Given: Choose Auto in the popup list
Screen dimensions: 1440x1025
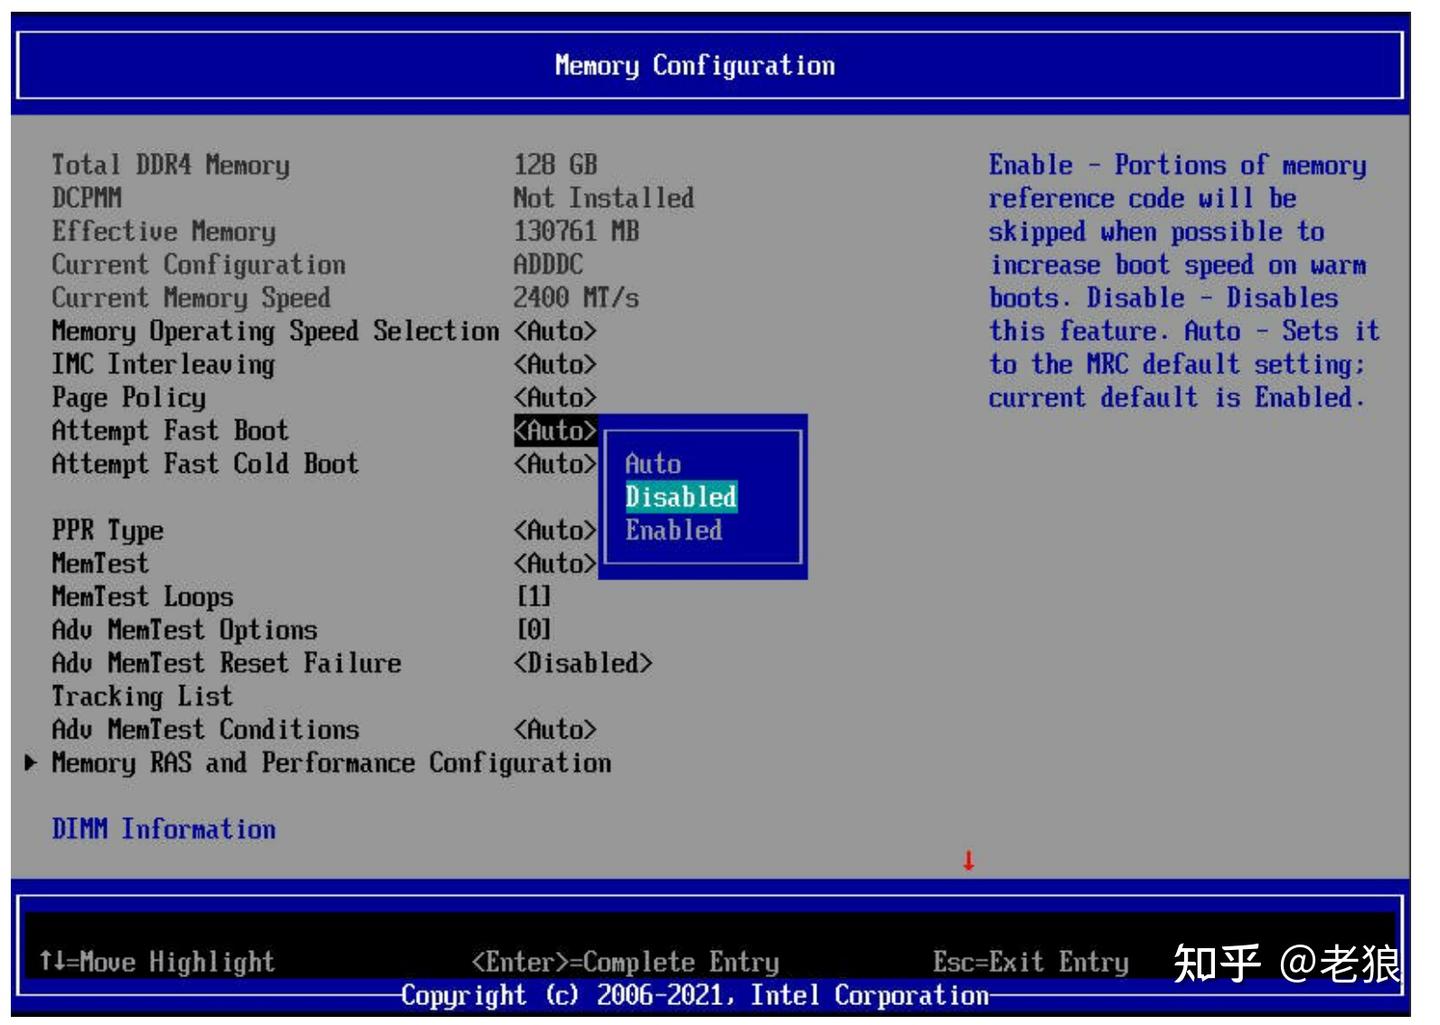Looking at the screenshot, I should click(x=653, y=464).
